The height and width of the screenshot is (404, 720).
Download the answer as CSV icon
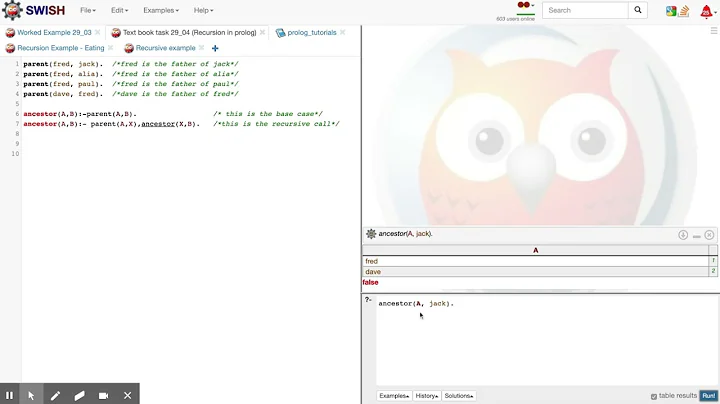pyautogui.click(x=683, y=235)
